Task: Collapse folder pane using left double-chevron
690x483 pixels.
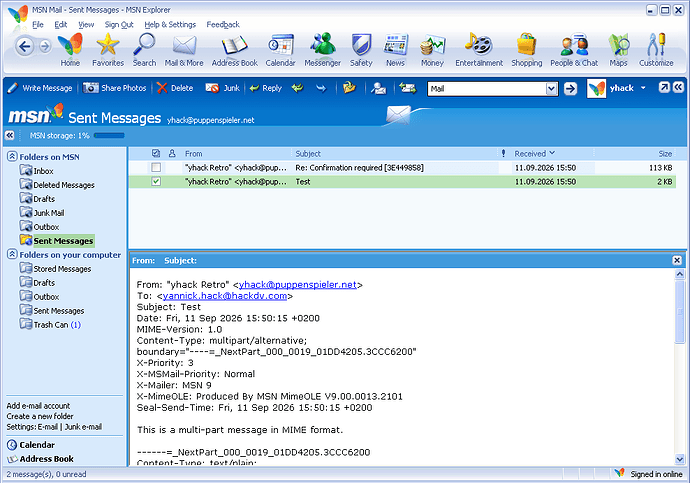Action: tap(10, 135)
